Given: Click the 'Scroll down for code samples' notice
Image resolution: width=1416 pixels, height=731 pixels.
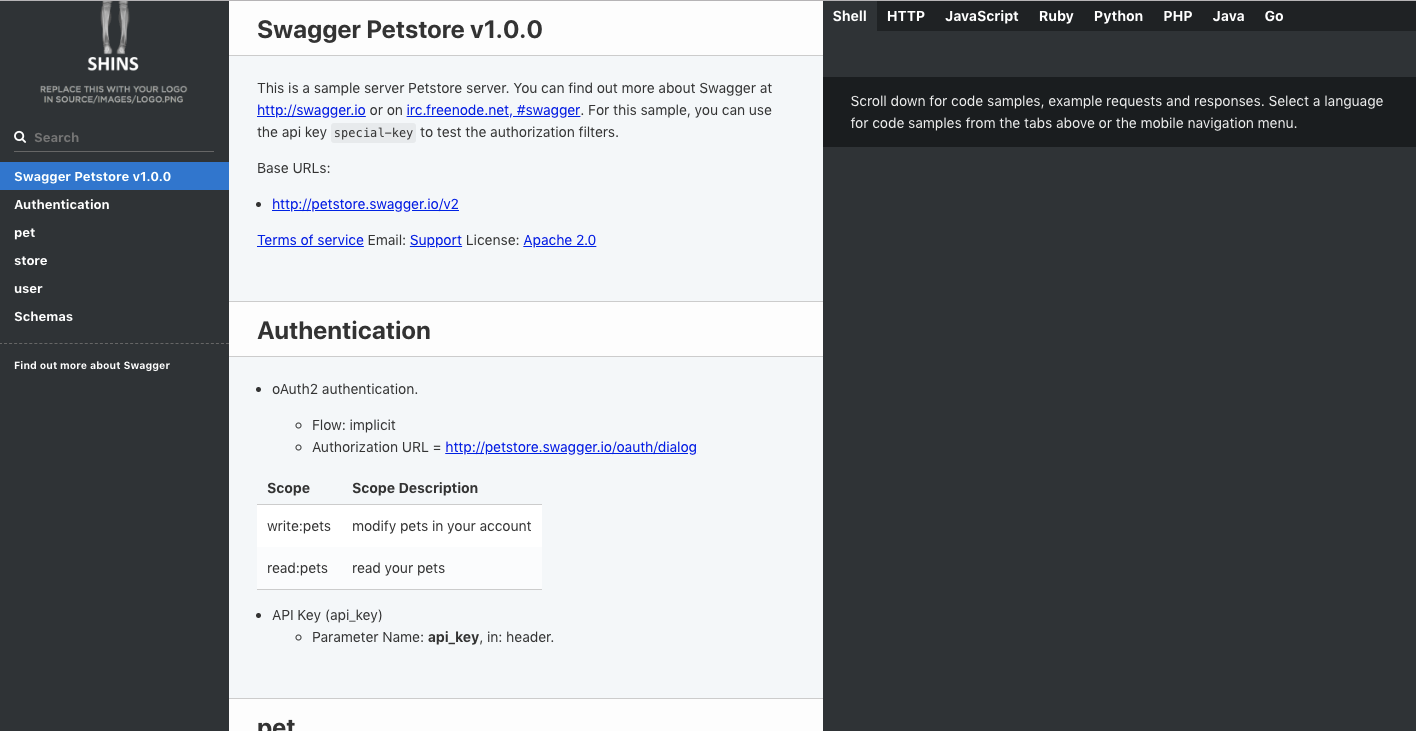Looking at the screenshot, I should pyautogui.click(x=1117, y=112).
